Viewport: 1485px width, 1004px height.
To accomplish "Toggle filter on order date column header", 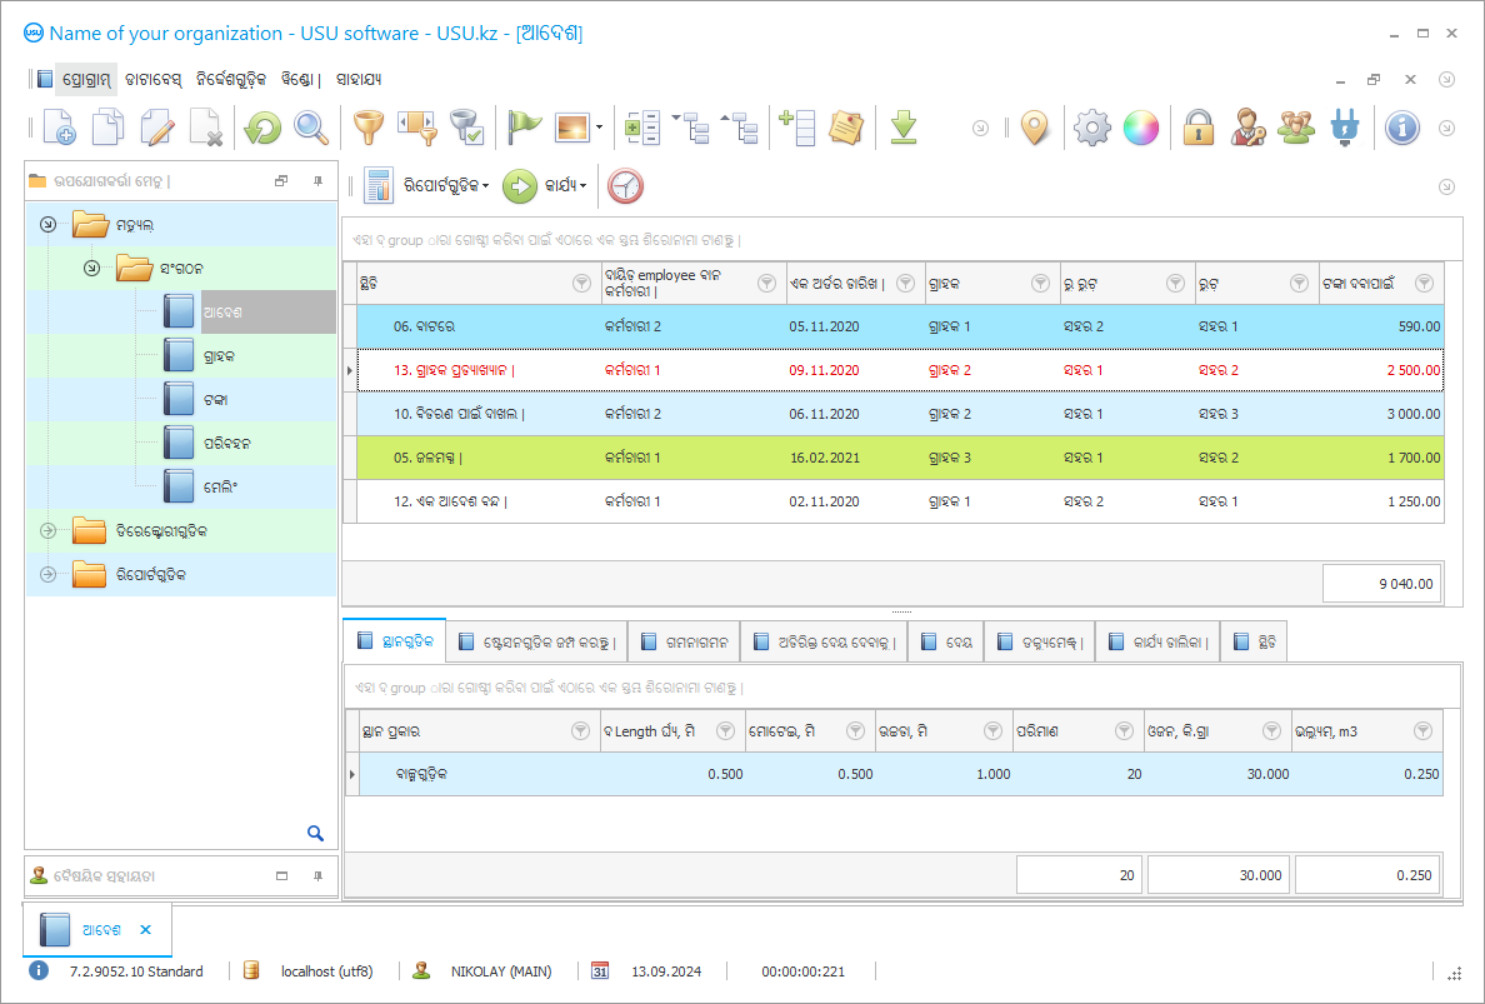I will tap(905, 284).
